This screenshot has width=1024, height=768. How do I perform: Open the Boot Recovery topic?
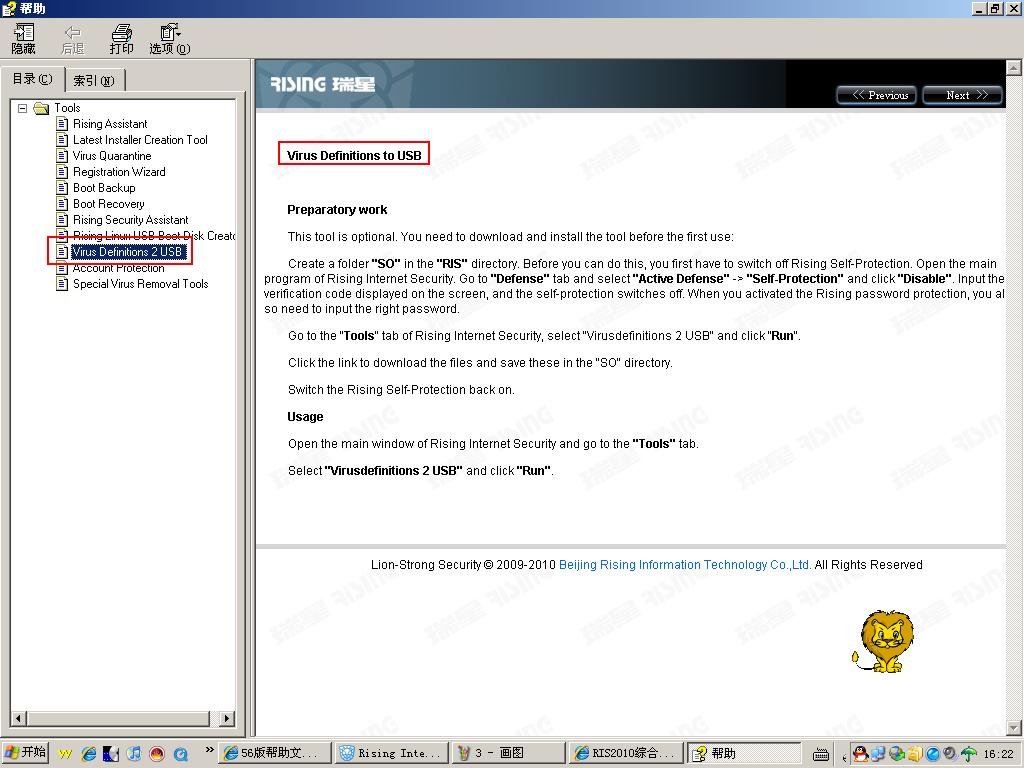tap(108, 204)
